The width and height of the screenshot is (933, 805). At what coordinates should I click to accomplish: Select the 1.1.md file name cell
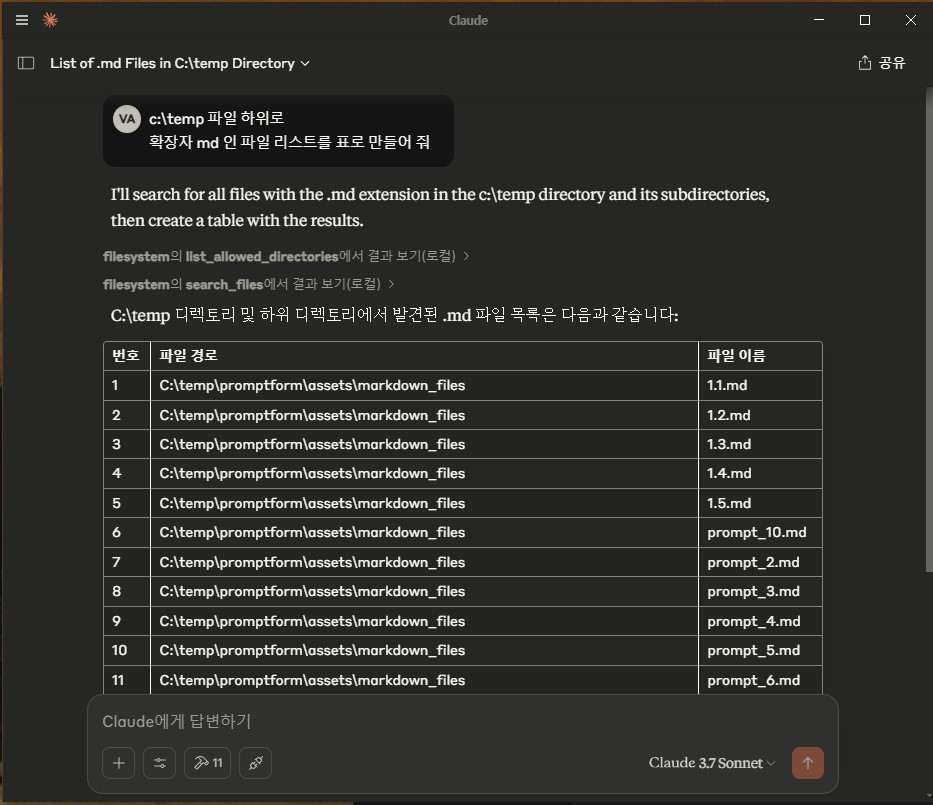(760, 386)
